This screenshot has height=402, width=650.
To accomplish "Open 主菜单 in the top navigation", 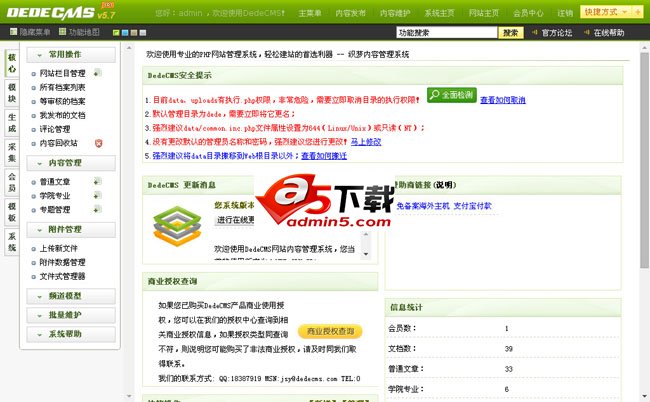I will coord(310,13).
